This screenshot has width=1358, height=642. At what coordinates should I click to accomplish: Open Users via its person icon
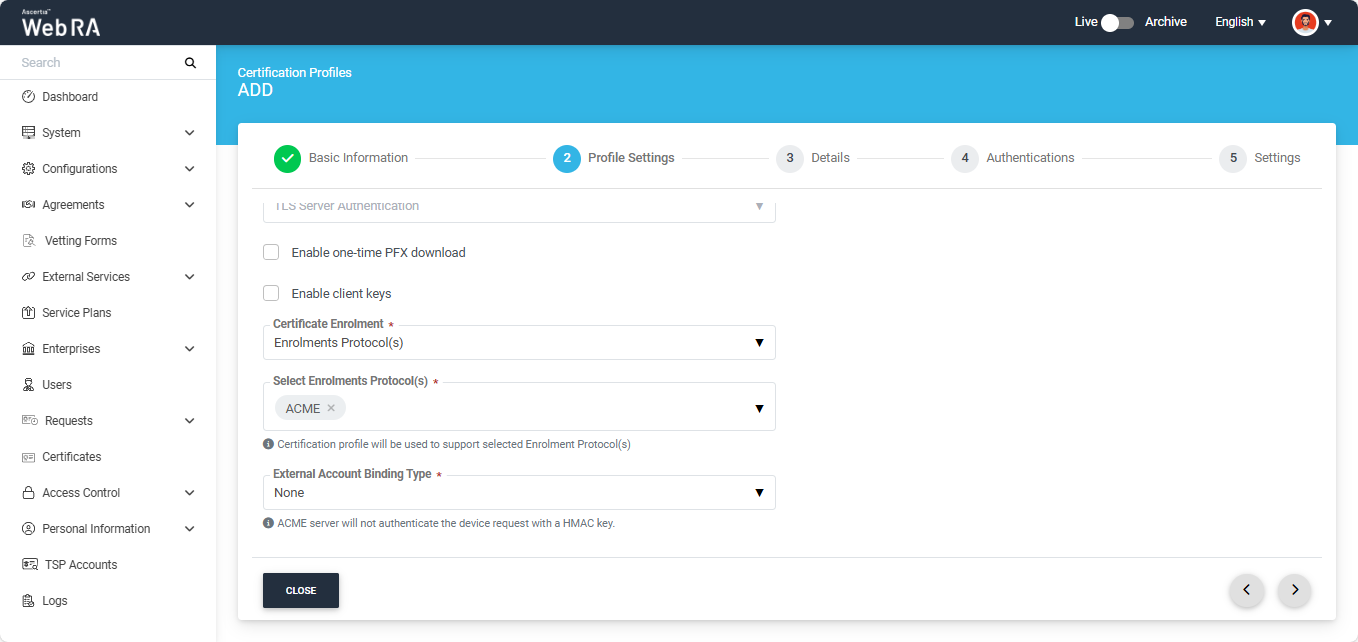pyautogui.click(x=28, y=385)
